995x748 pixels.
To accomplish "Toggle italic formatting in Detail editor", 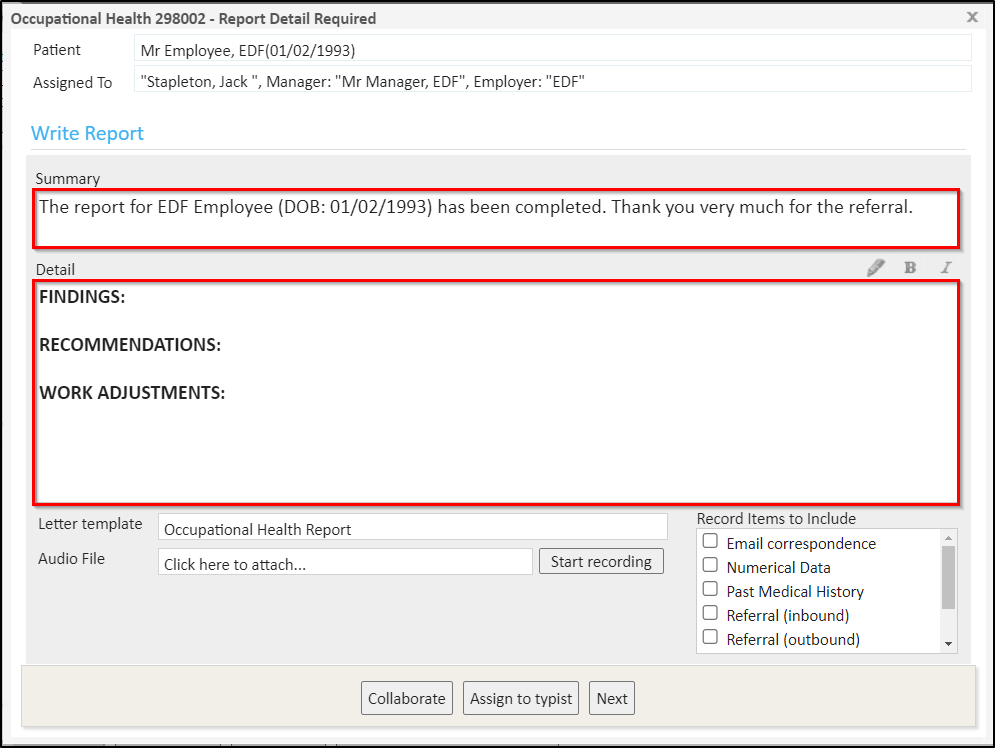I will [944, 268].
